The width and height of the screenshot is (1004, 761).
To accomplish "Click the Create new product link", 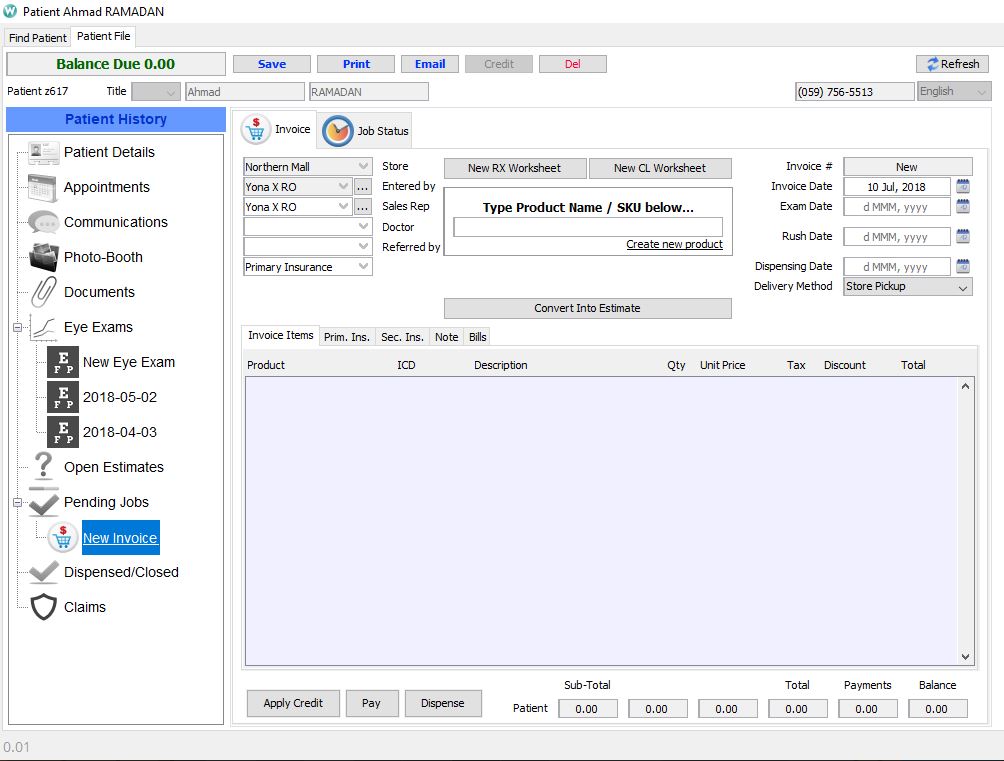I will [x=674, y=244].
